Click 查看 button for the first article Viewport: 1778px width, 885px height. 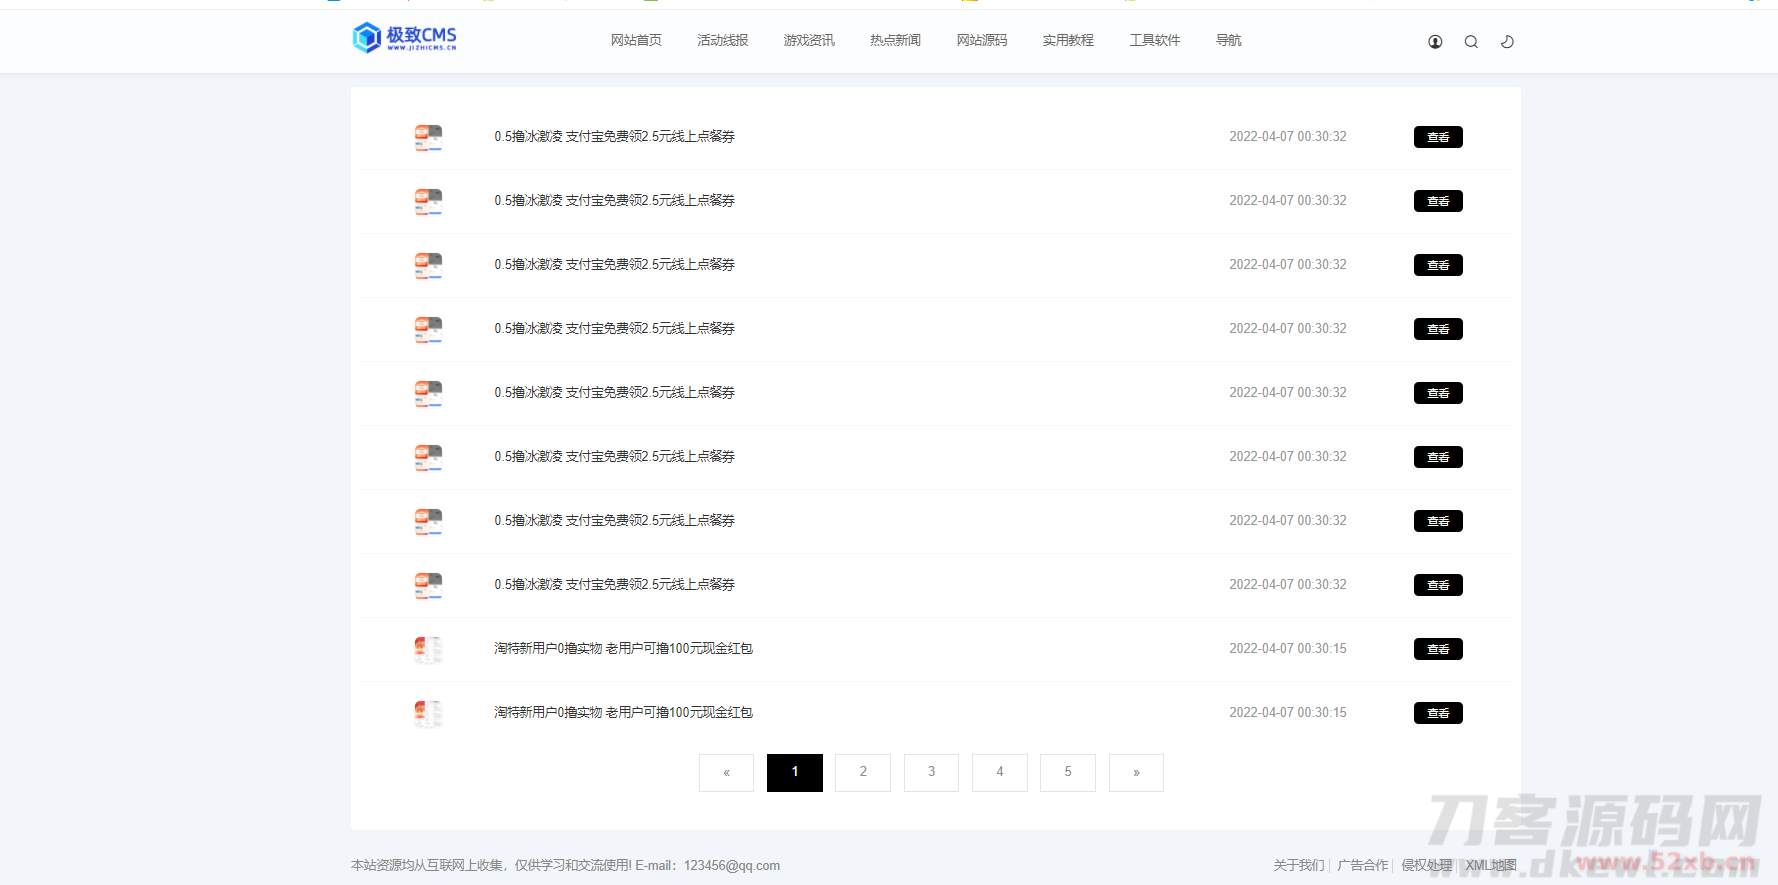[x=1438, y=137]
